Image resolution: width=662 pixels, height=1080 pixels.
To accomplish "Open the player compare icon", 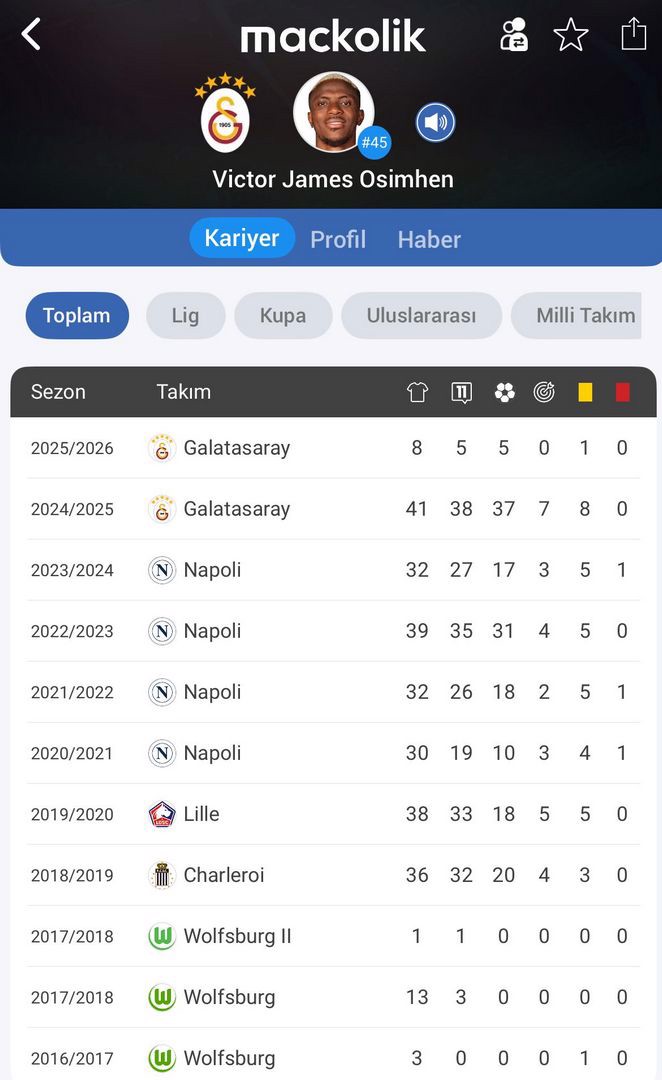I will click(514, 35).
